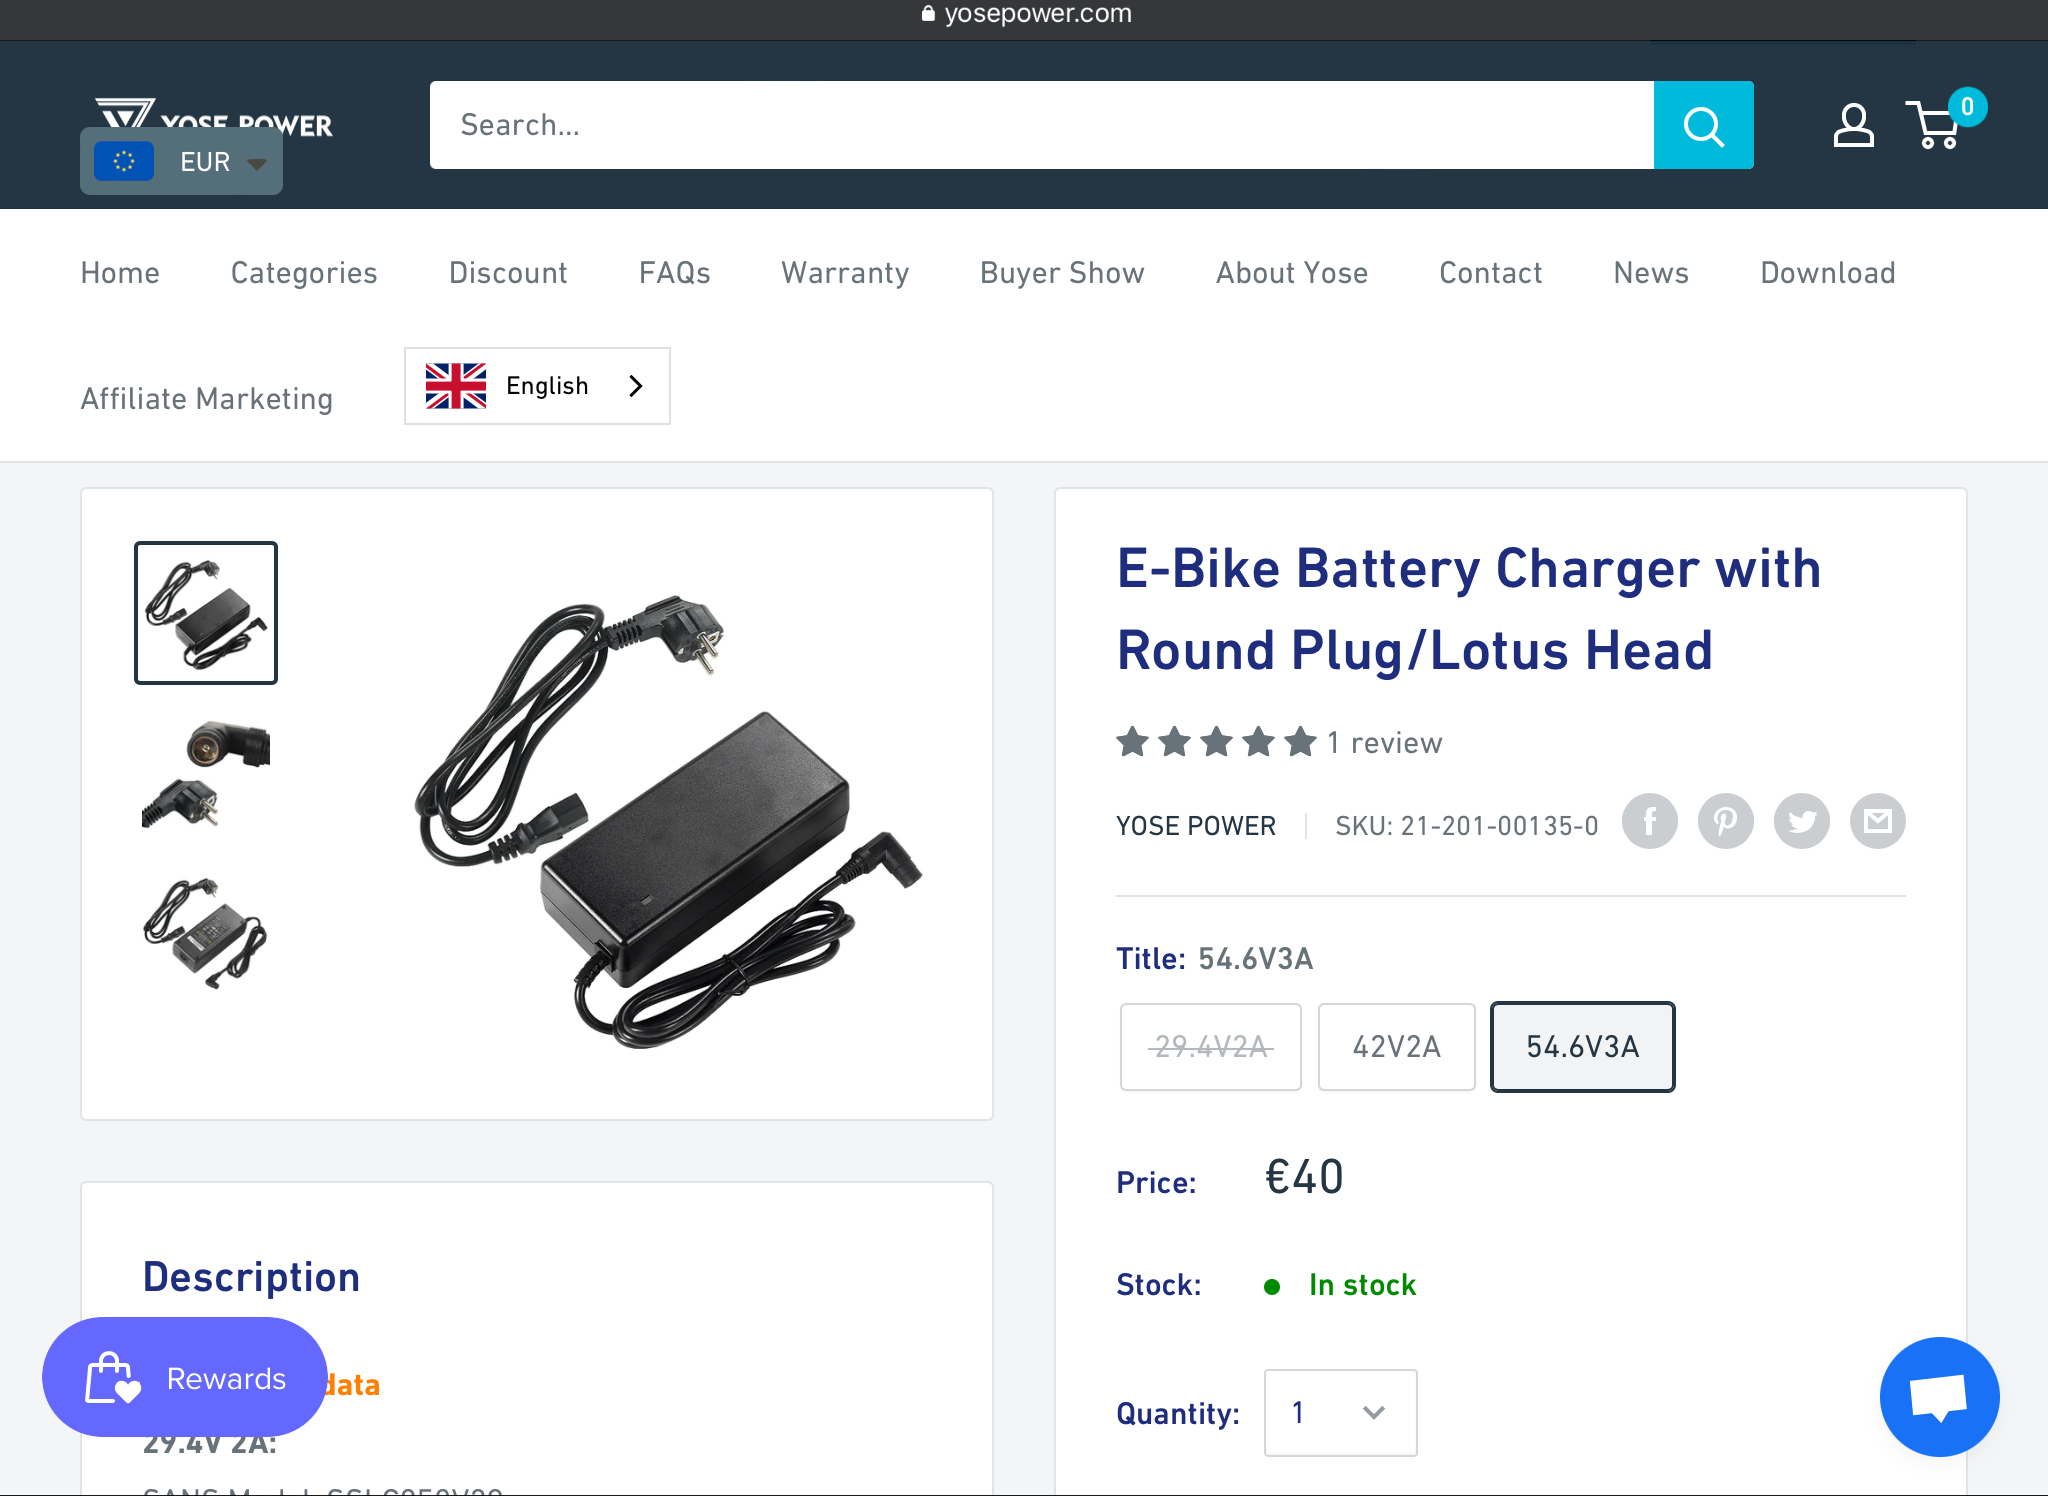This screenshot has width=2048, height=1496.
Task: Share product by email icon
Action: (1877, 822)
